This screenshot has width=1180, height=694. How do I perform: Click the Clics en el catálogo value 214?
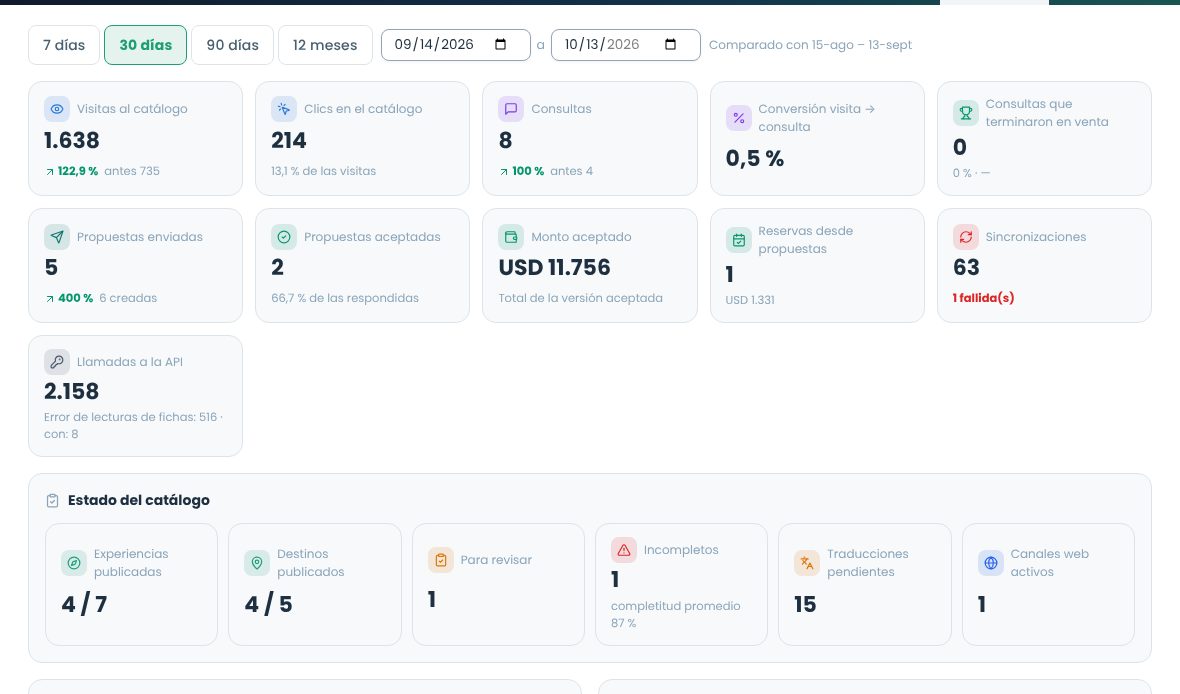coord(289,141)
